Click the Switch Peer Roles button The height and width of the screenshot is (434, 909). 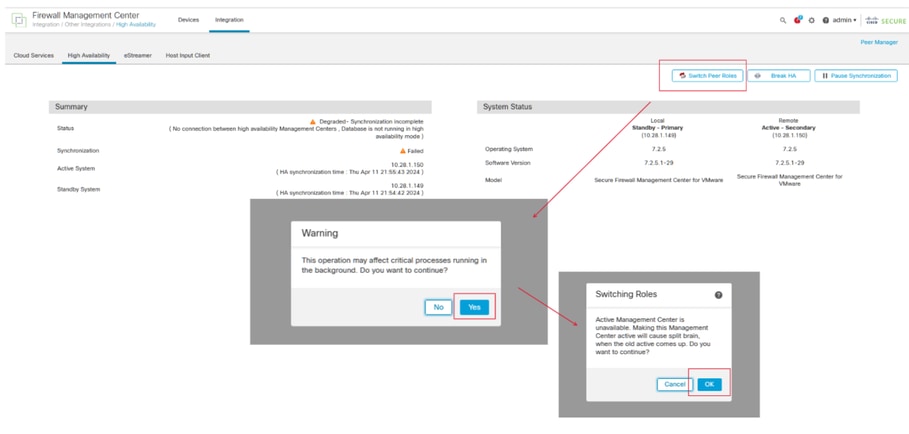click(708, 76)
